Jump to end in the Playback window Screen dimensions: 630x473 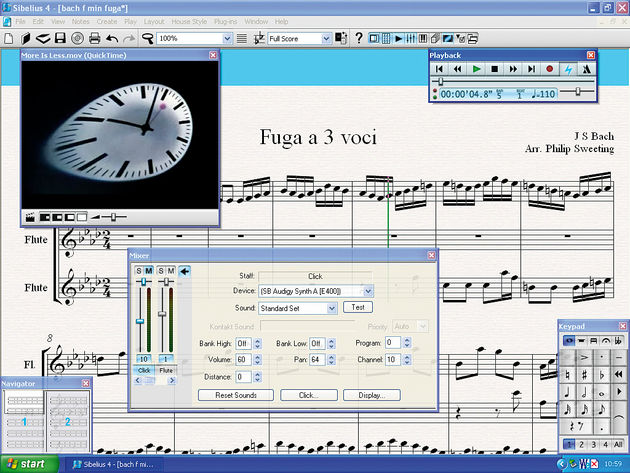pos(531,69)
